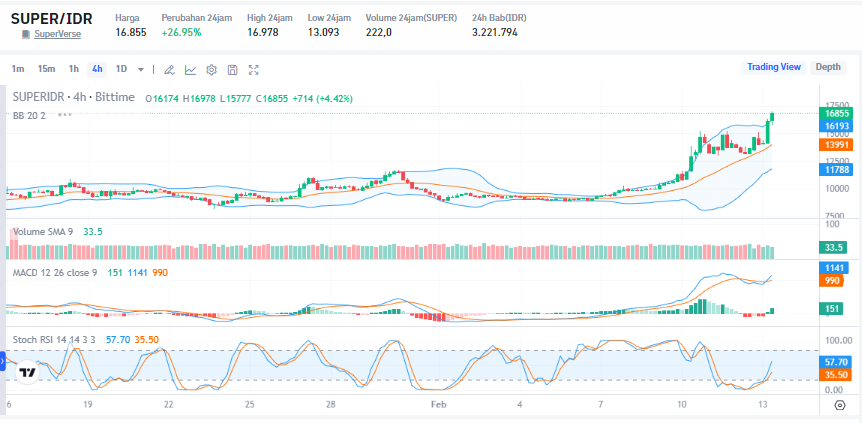
Task: Click the Stoch RSI tag 35.50
Action: 835,375
